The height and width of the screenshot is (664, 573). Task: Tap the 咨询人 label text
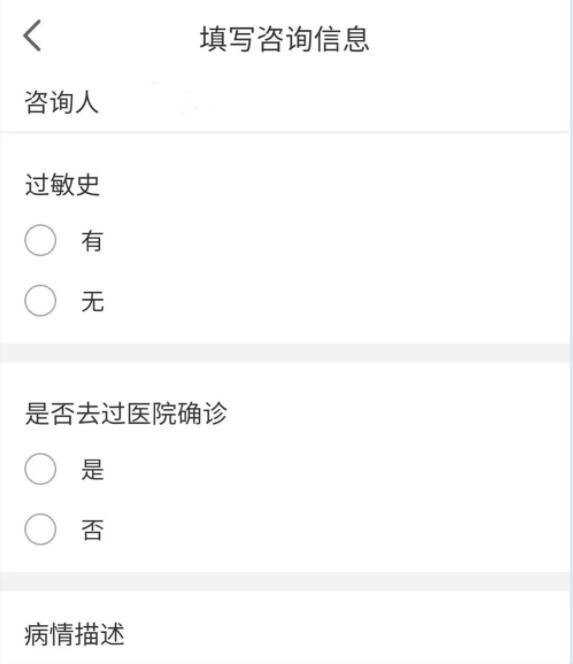tap(61, 102)
